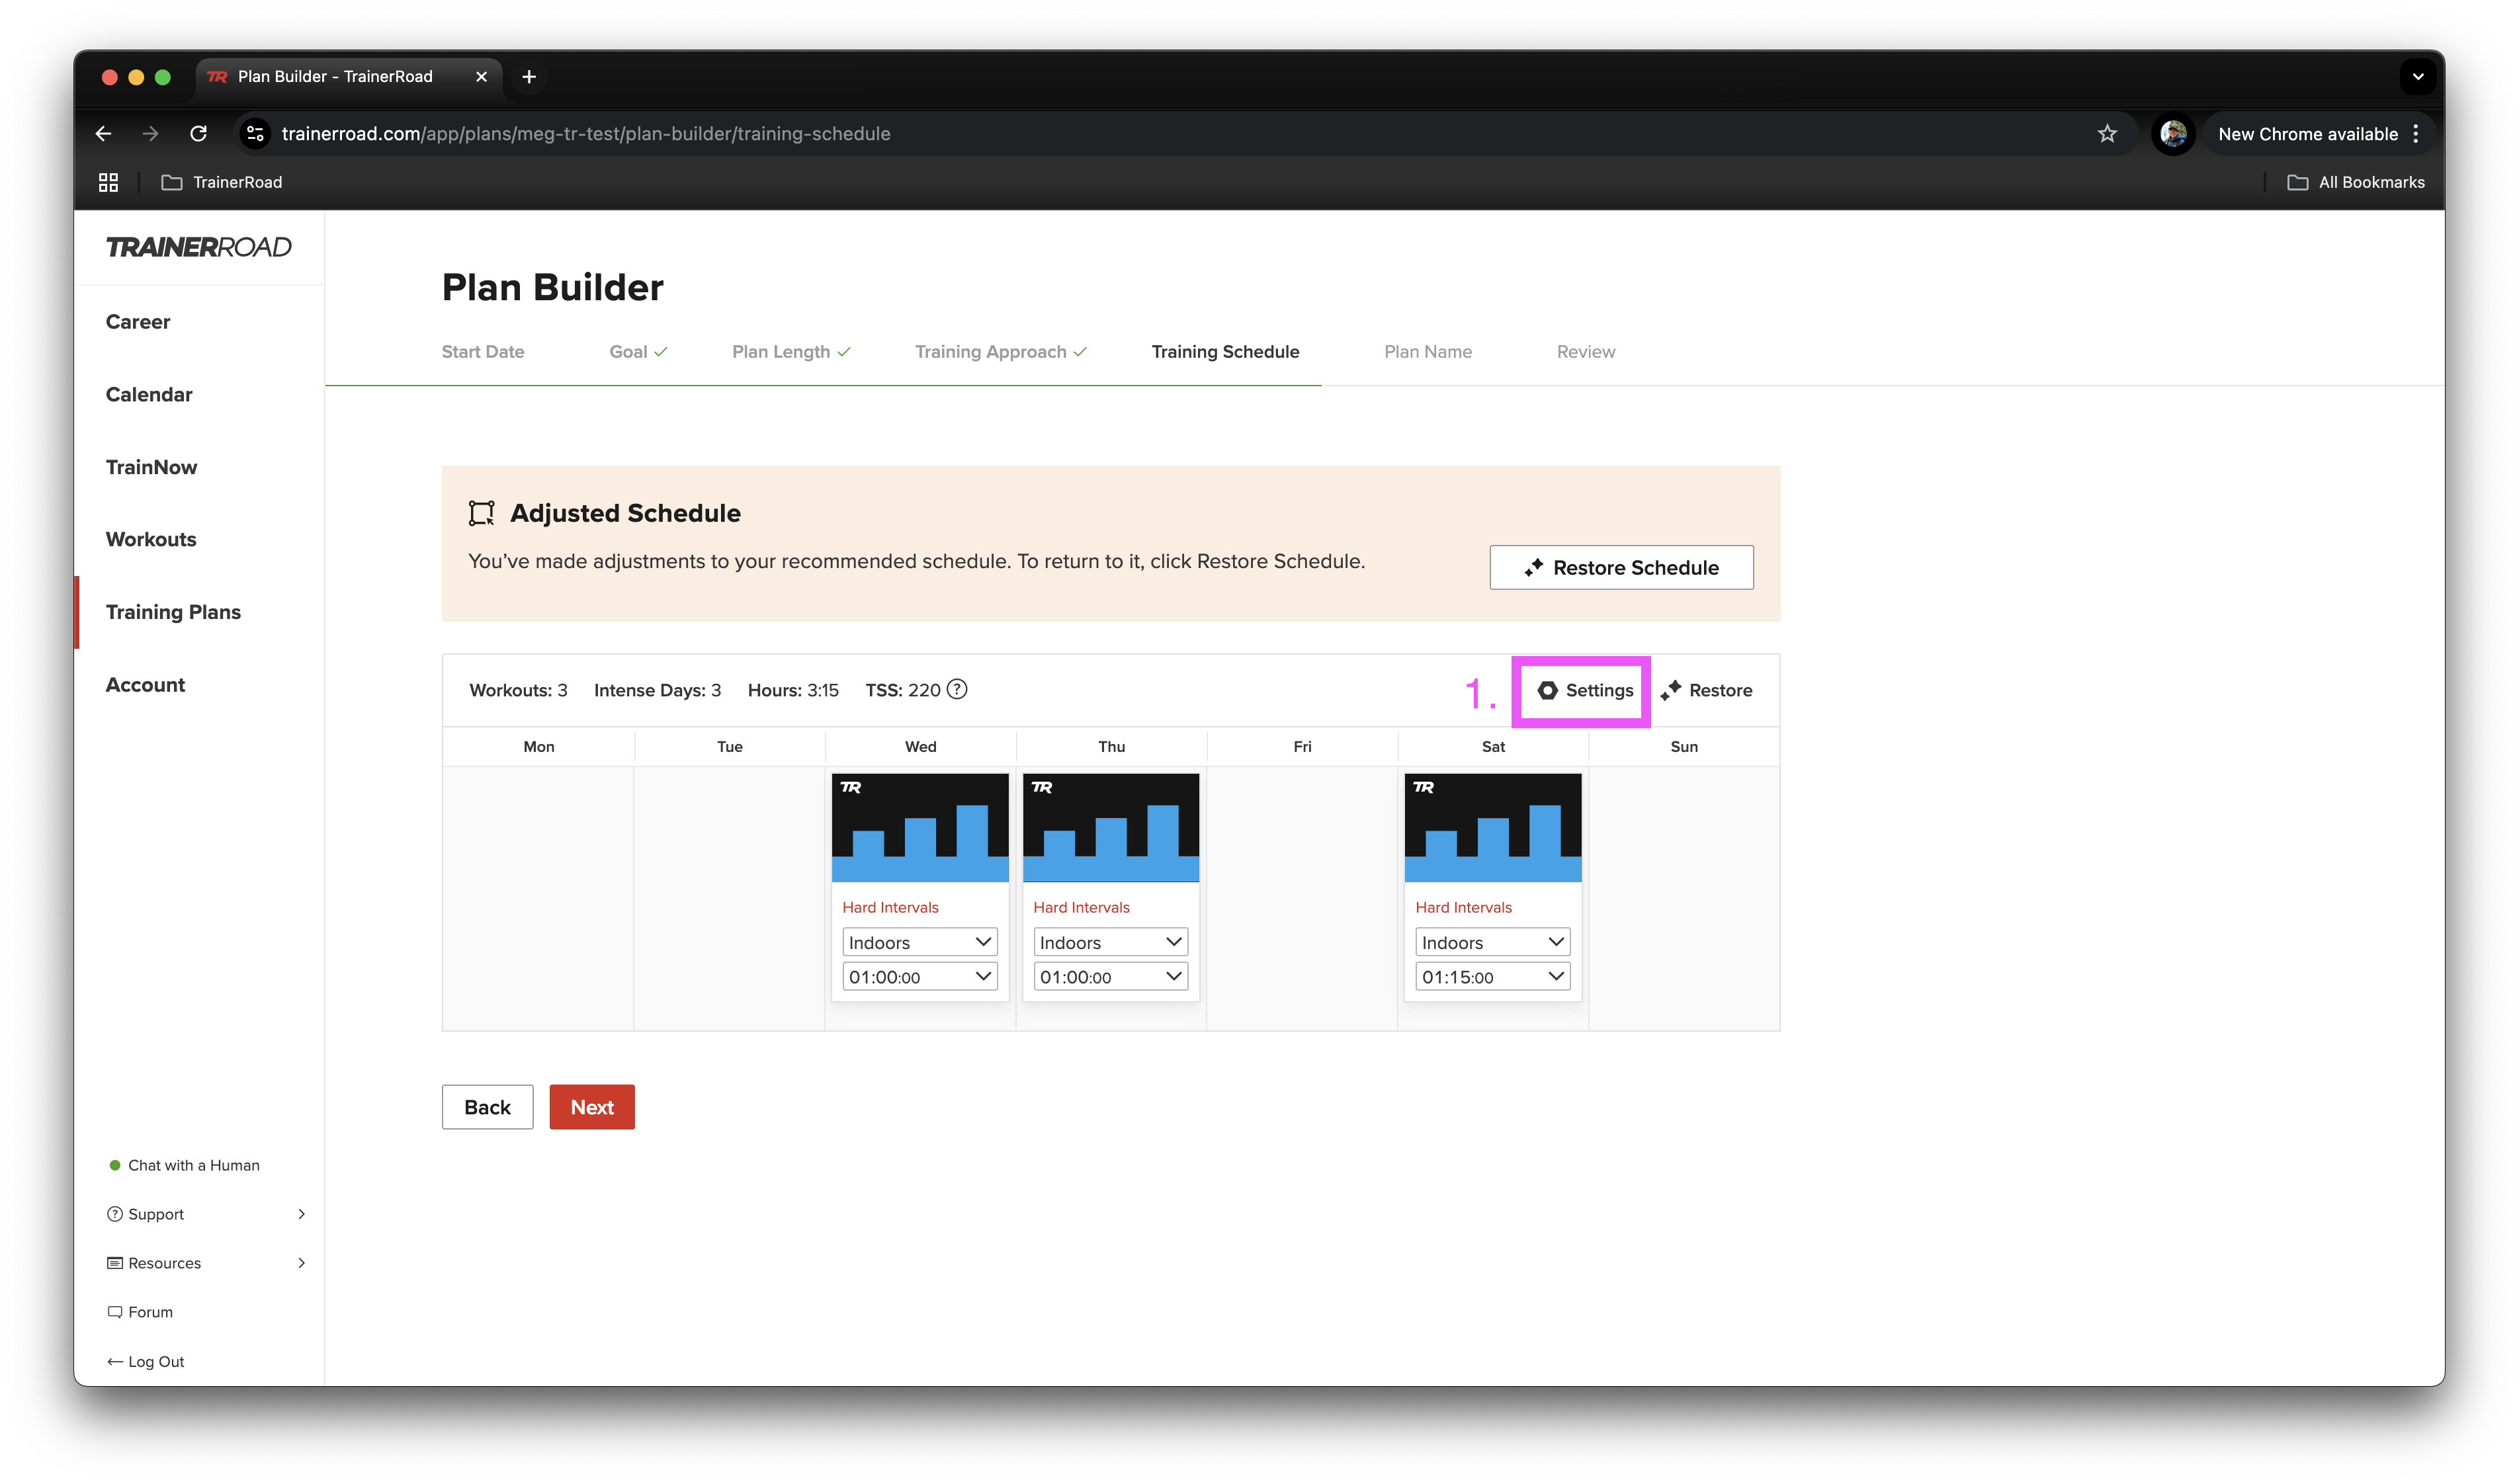2519x1484 pixels.
Task: Open a new browser tab
Action: (x=529, y=76)
